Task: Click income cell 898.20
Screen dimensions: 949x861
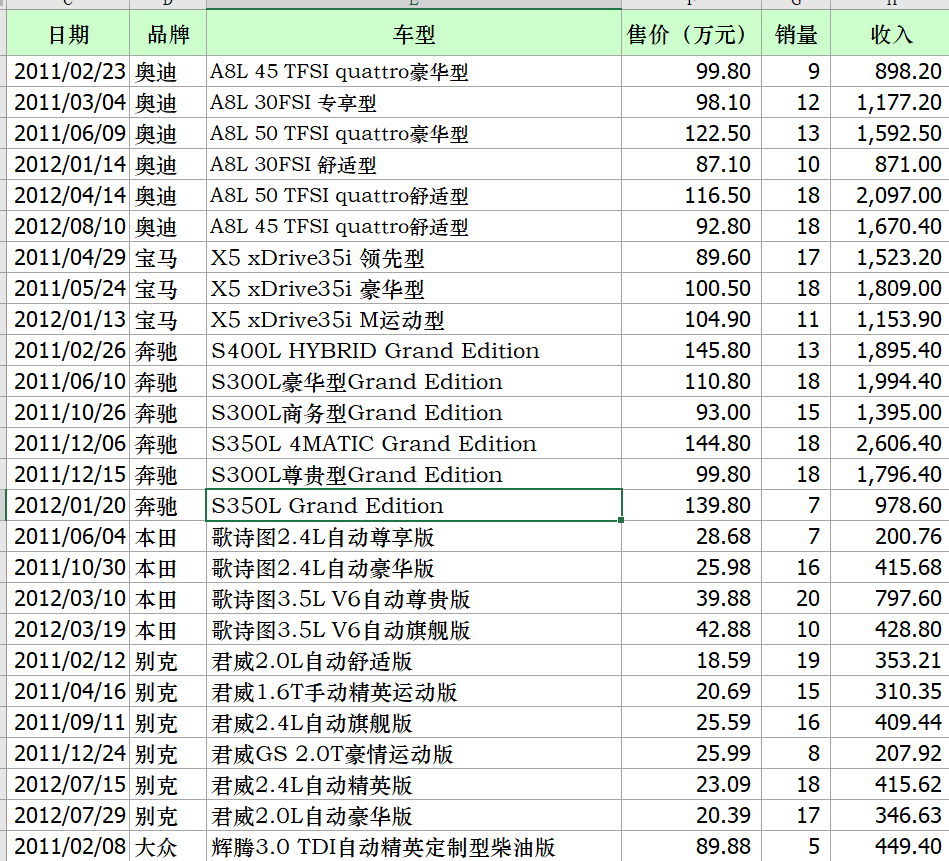Action: pos(890,71)
